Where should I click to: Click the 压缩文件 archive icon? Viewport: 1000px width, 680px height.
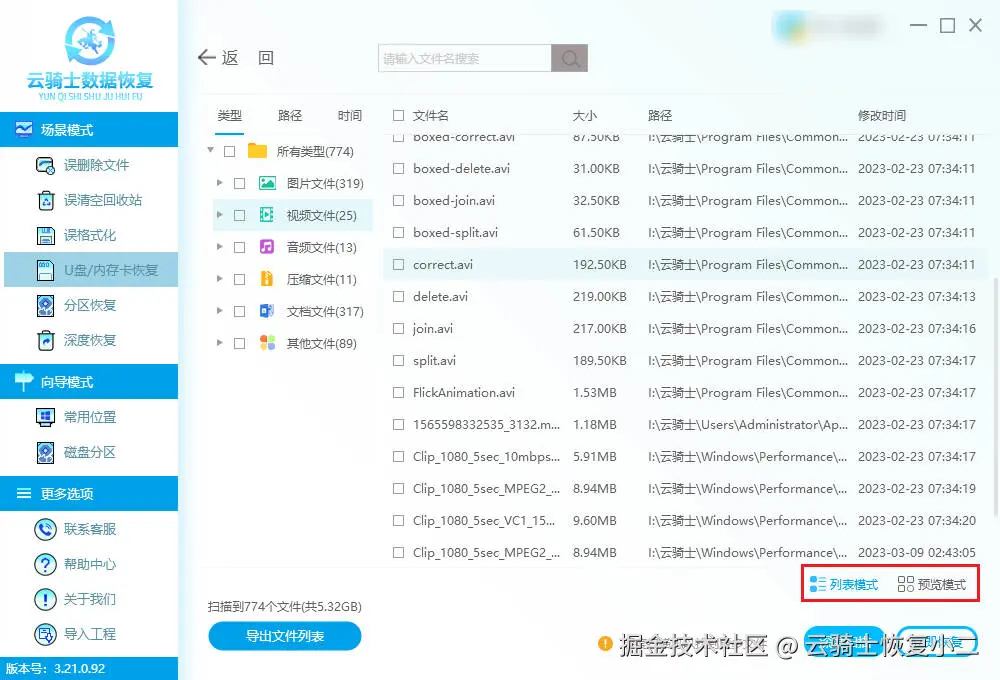tap(267, 279)
